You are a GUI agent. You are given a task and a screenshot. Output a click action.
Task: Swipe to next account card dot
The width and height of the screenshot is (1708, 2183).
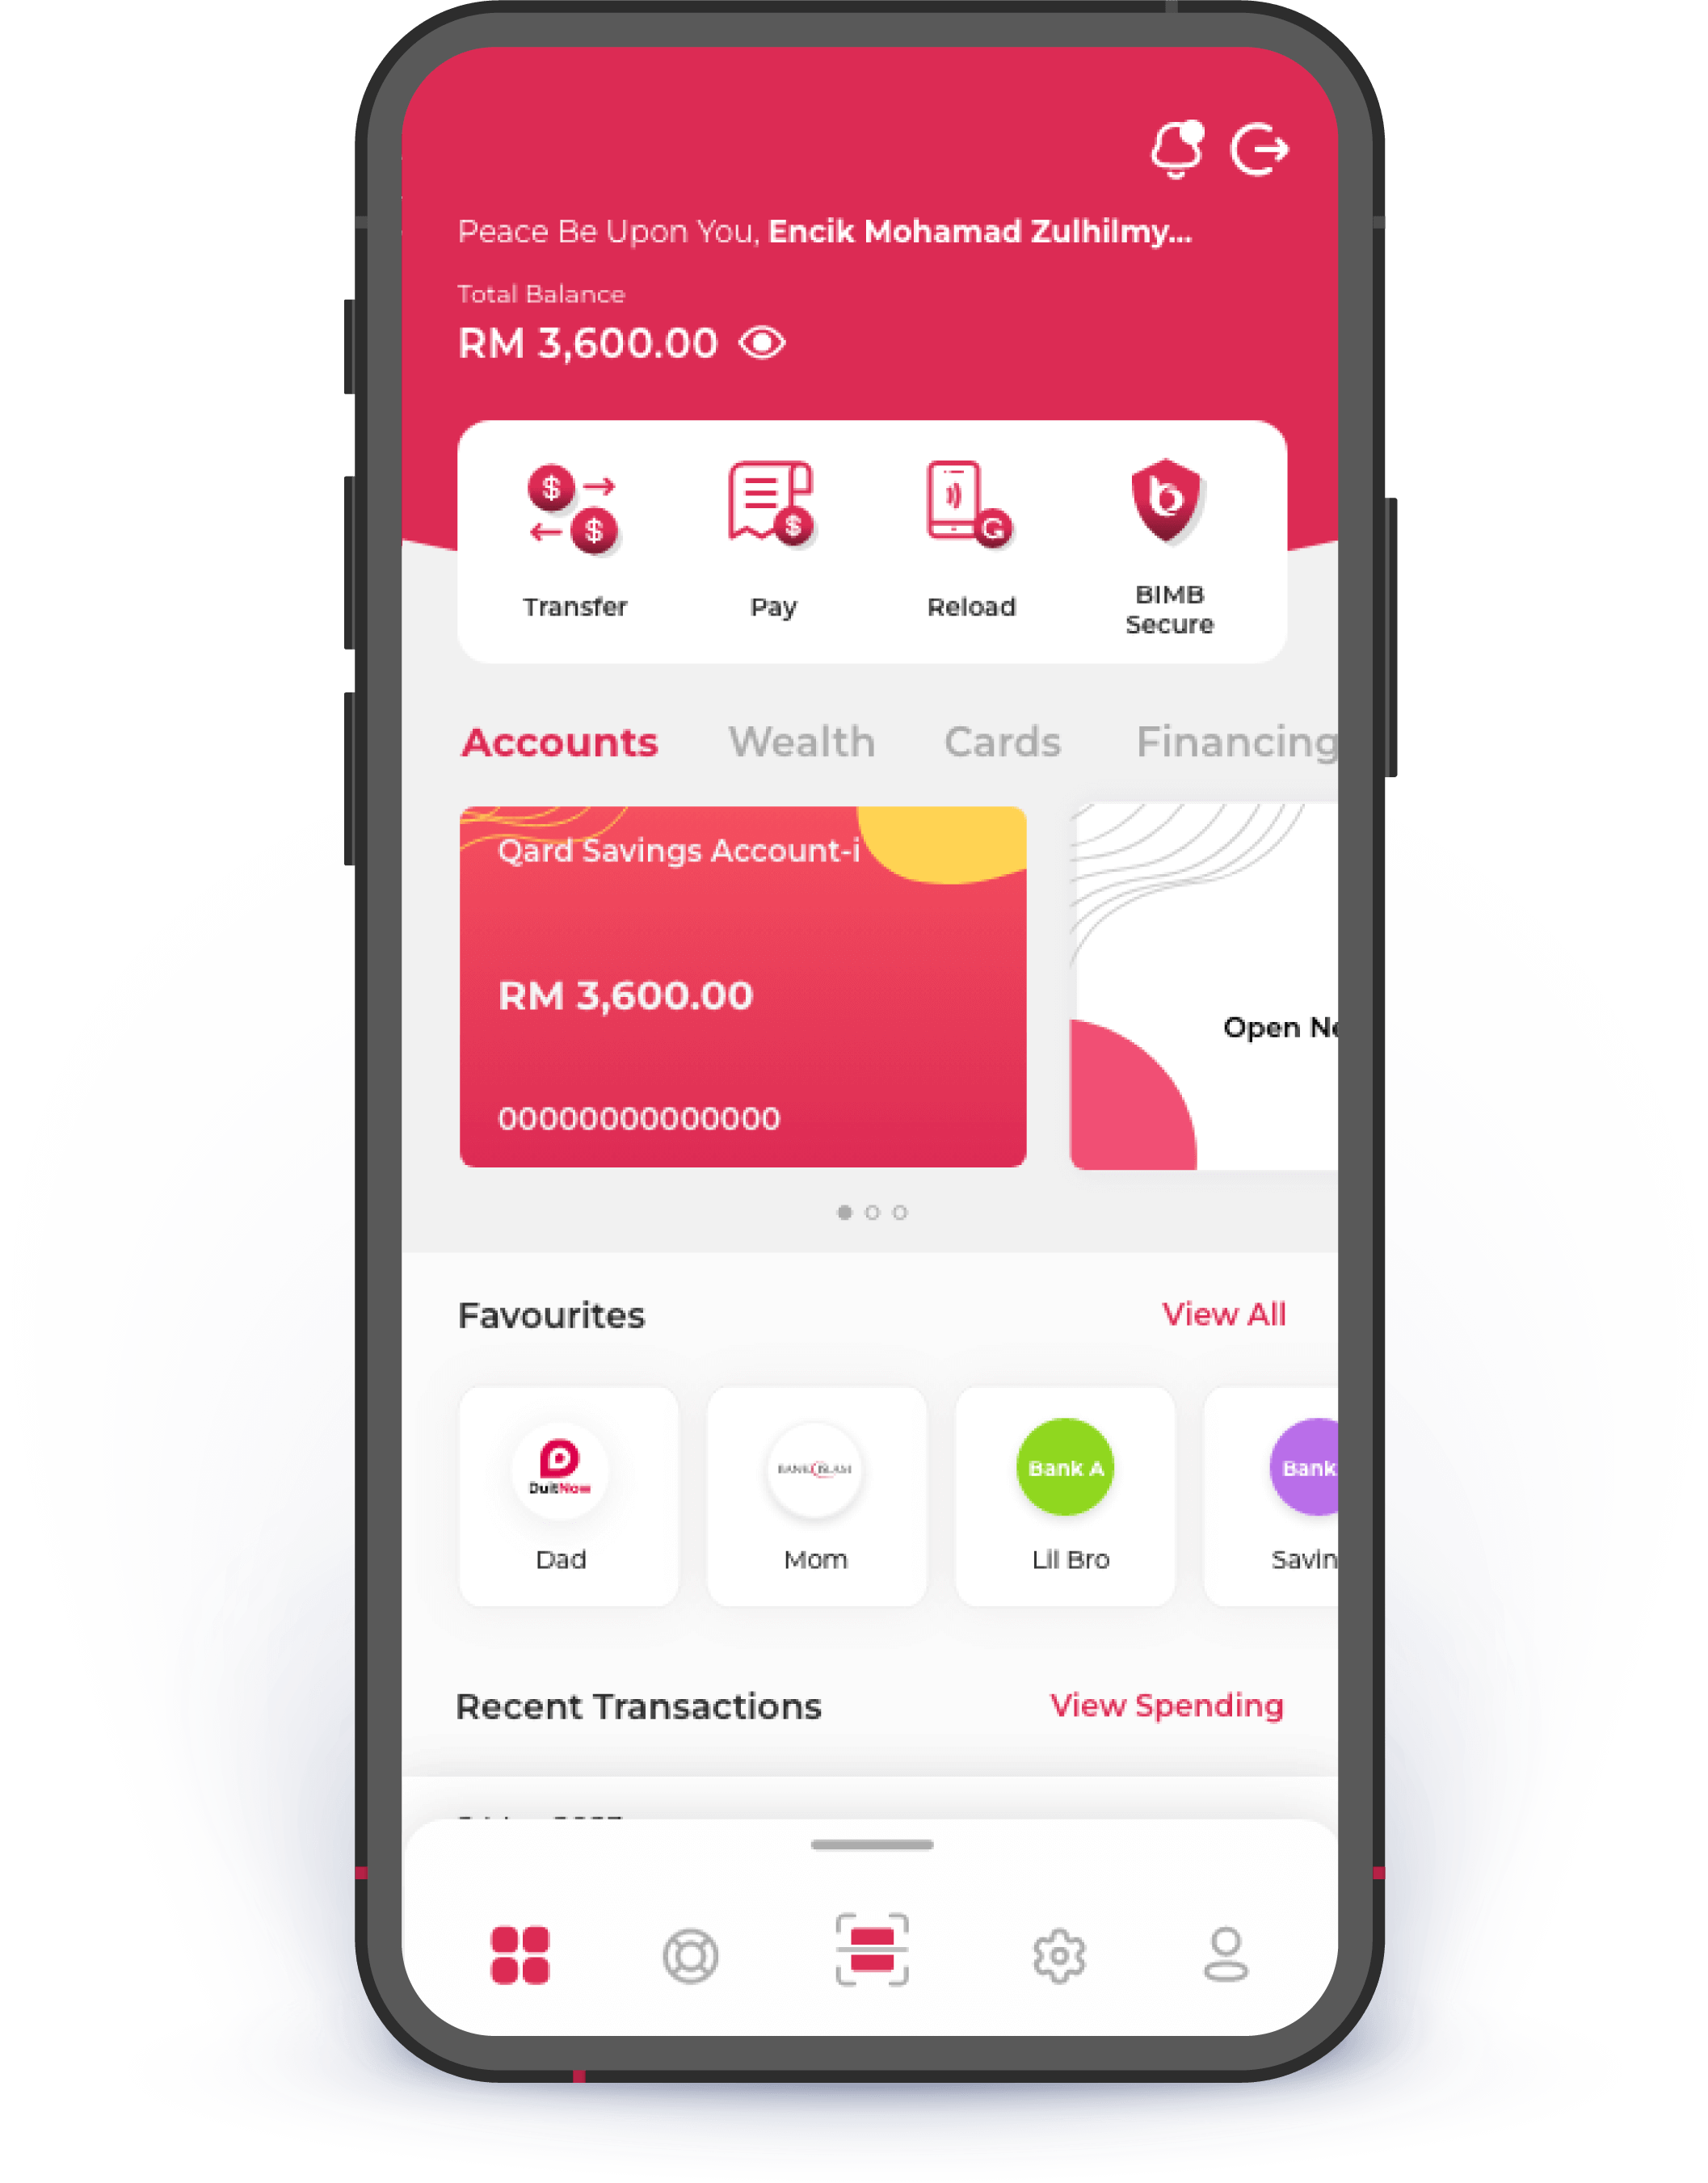point(870,1212)
